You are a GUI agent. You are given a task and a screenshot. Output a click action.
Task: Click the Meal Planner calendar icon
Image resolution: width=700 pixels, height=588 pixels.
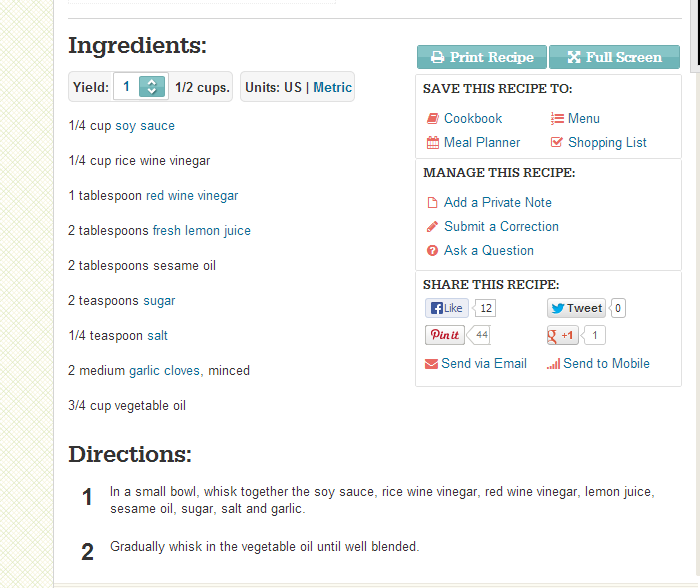[433, 143]
